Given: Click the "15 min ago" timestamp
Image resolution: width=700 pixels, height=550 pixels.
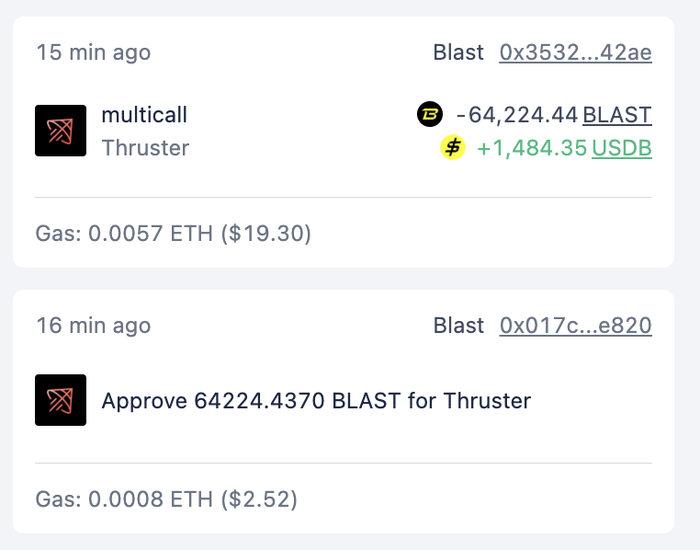Looking at the screenshot, I should click(x=93, y=52).
